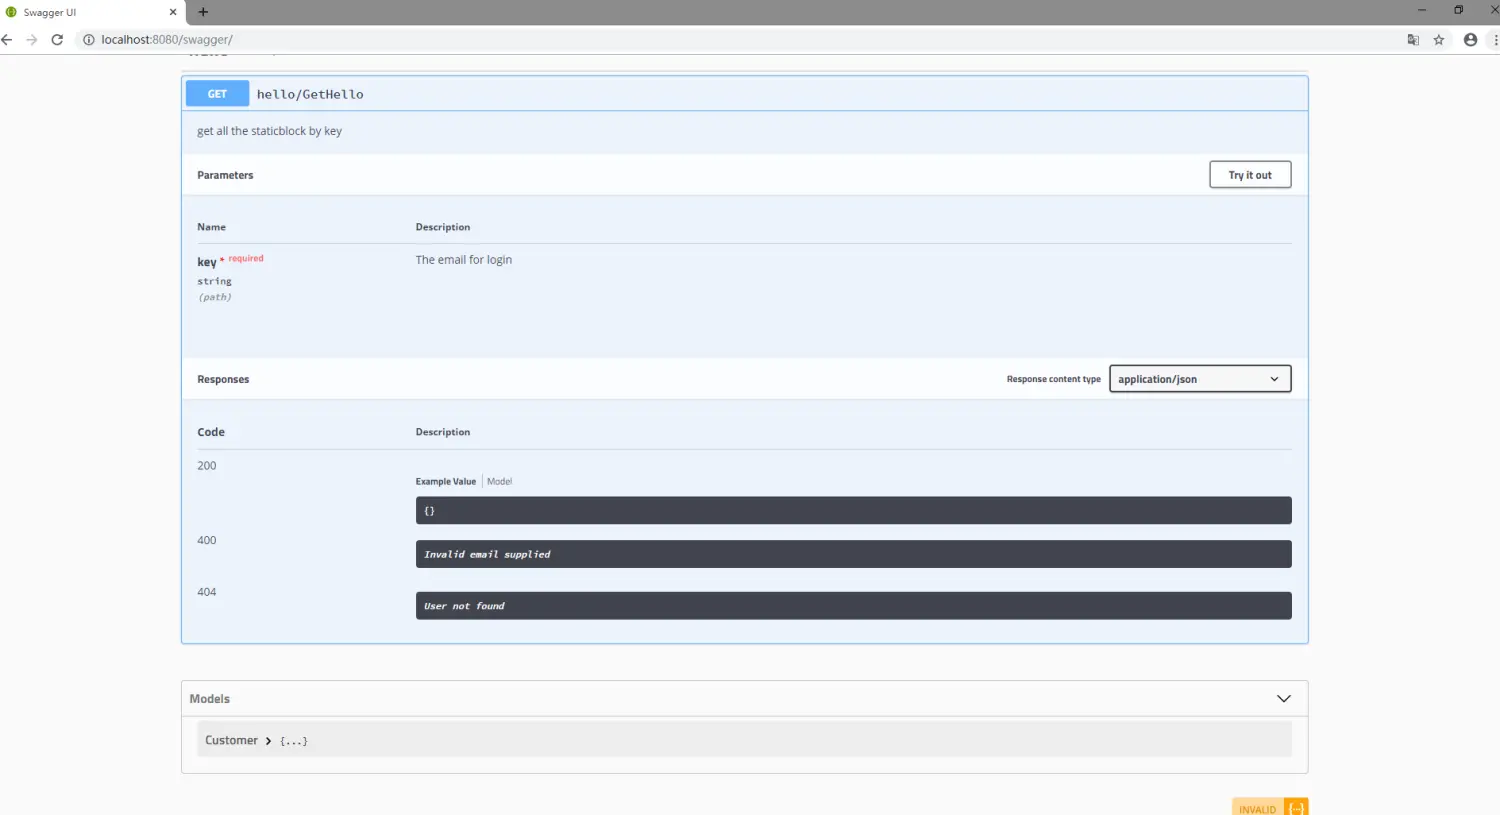Expand the Customer model
The height and width of the screenshot is (815, 1500).
click(256, 741)
